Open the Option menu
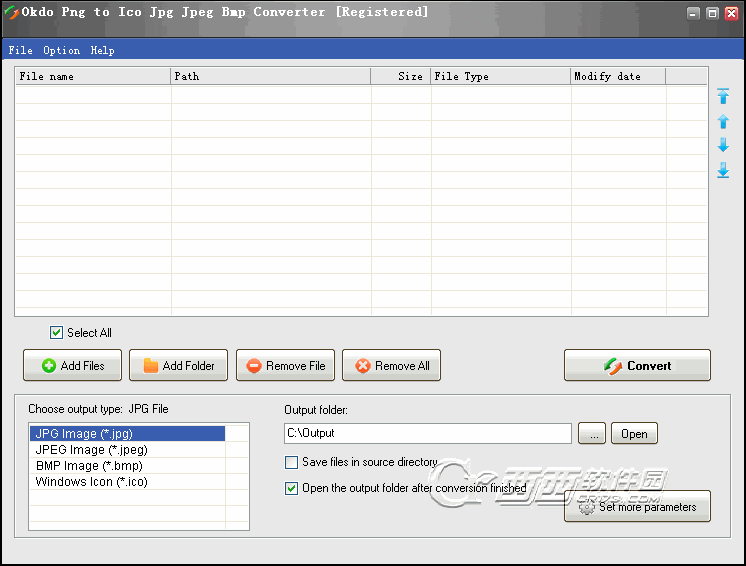This screenshot has height=566, width=746. tap(61, 50)
